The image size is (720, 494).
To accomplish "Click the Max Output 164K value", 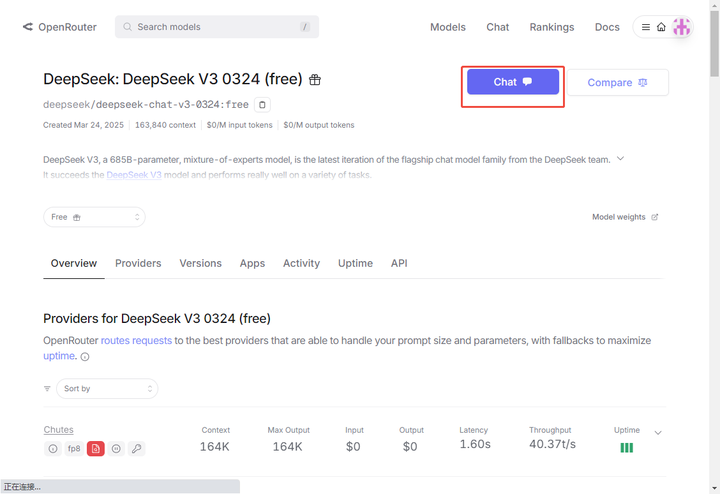I will [287, 447].
